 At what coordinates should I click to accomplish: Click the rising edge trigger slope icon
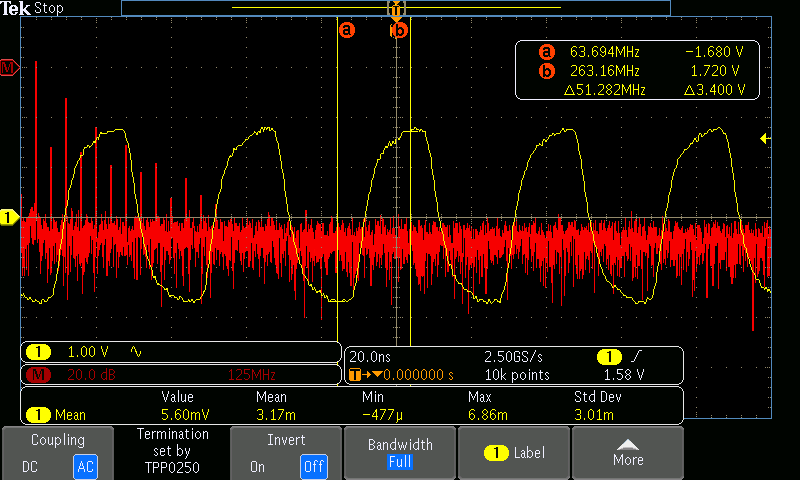click(637, 357)
